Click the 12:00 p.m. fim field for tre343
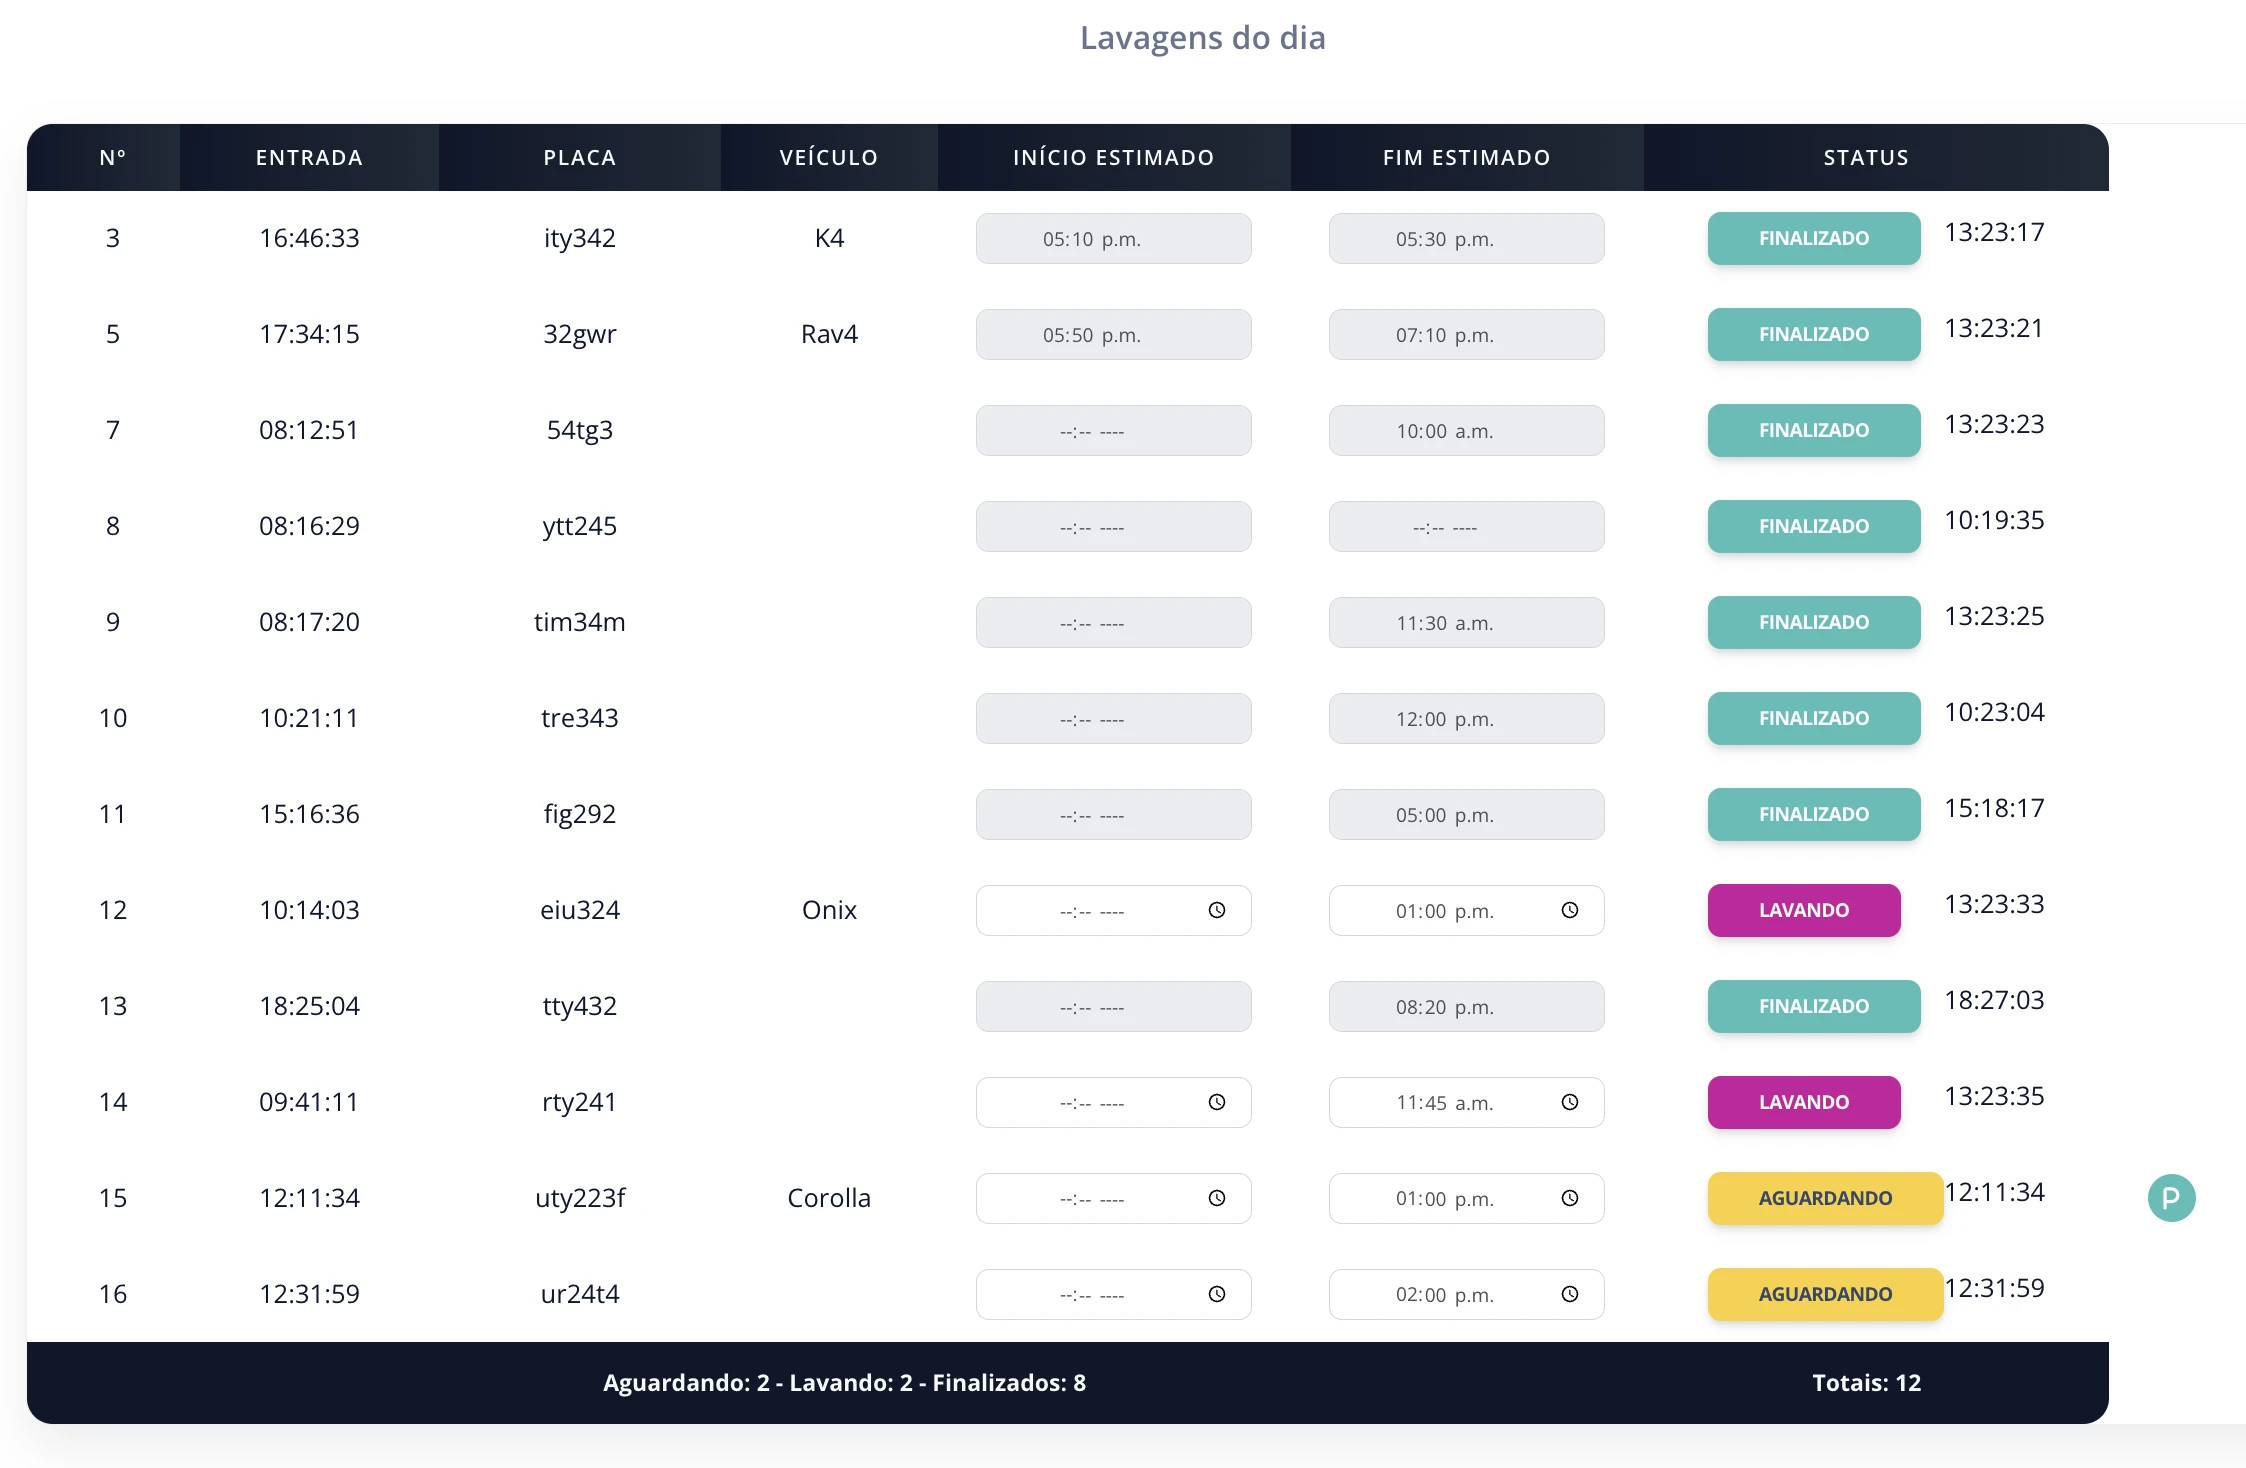 [x=1466, y=718]
